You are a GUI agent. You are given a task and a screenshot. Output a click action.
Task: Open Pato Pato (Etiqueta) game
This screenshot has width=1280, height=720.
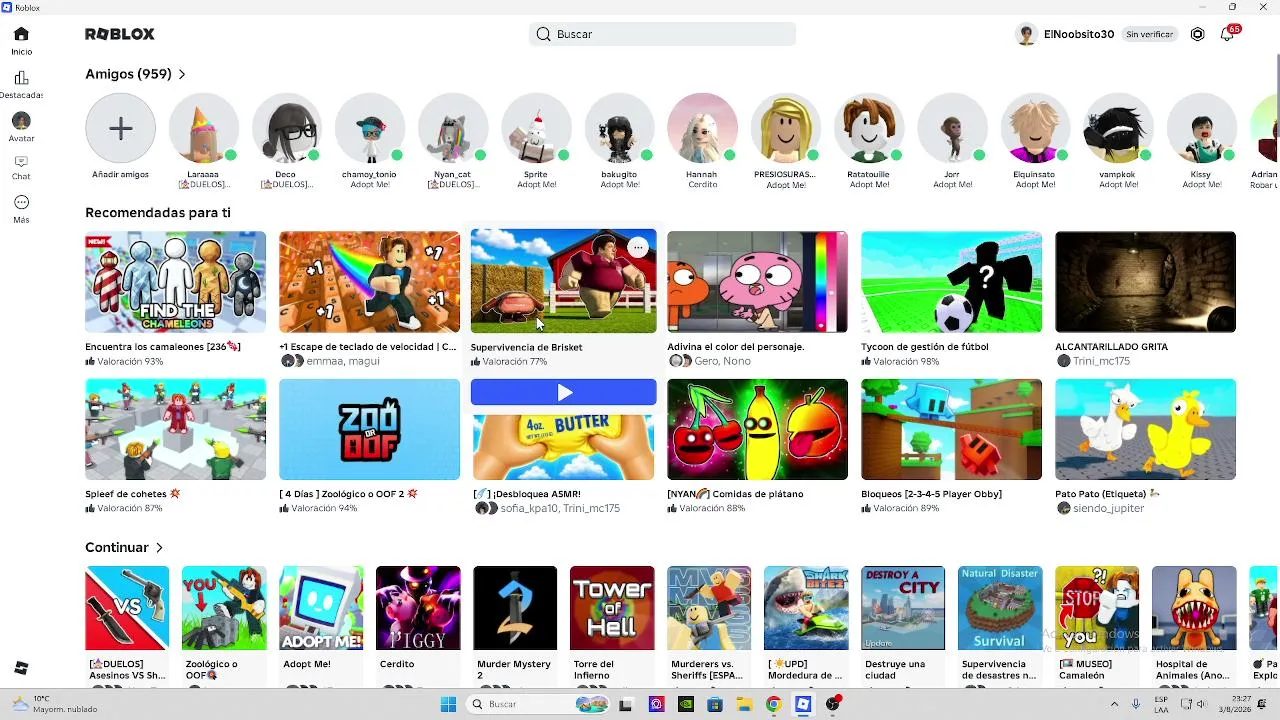pos(1145,429)
